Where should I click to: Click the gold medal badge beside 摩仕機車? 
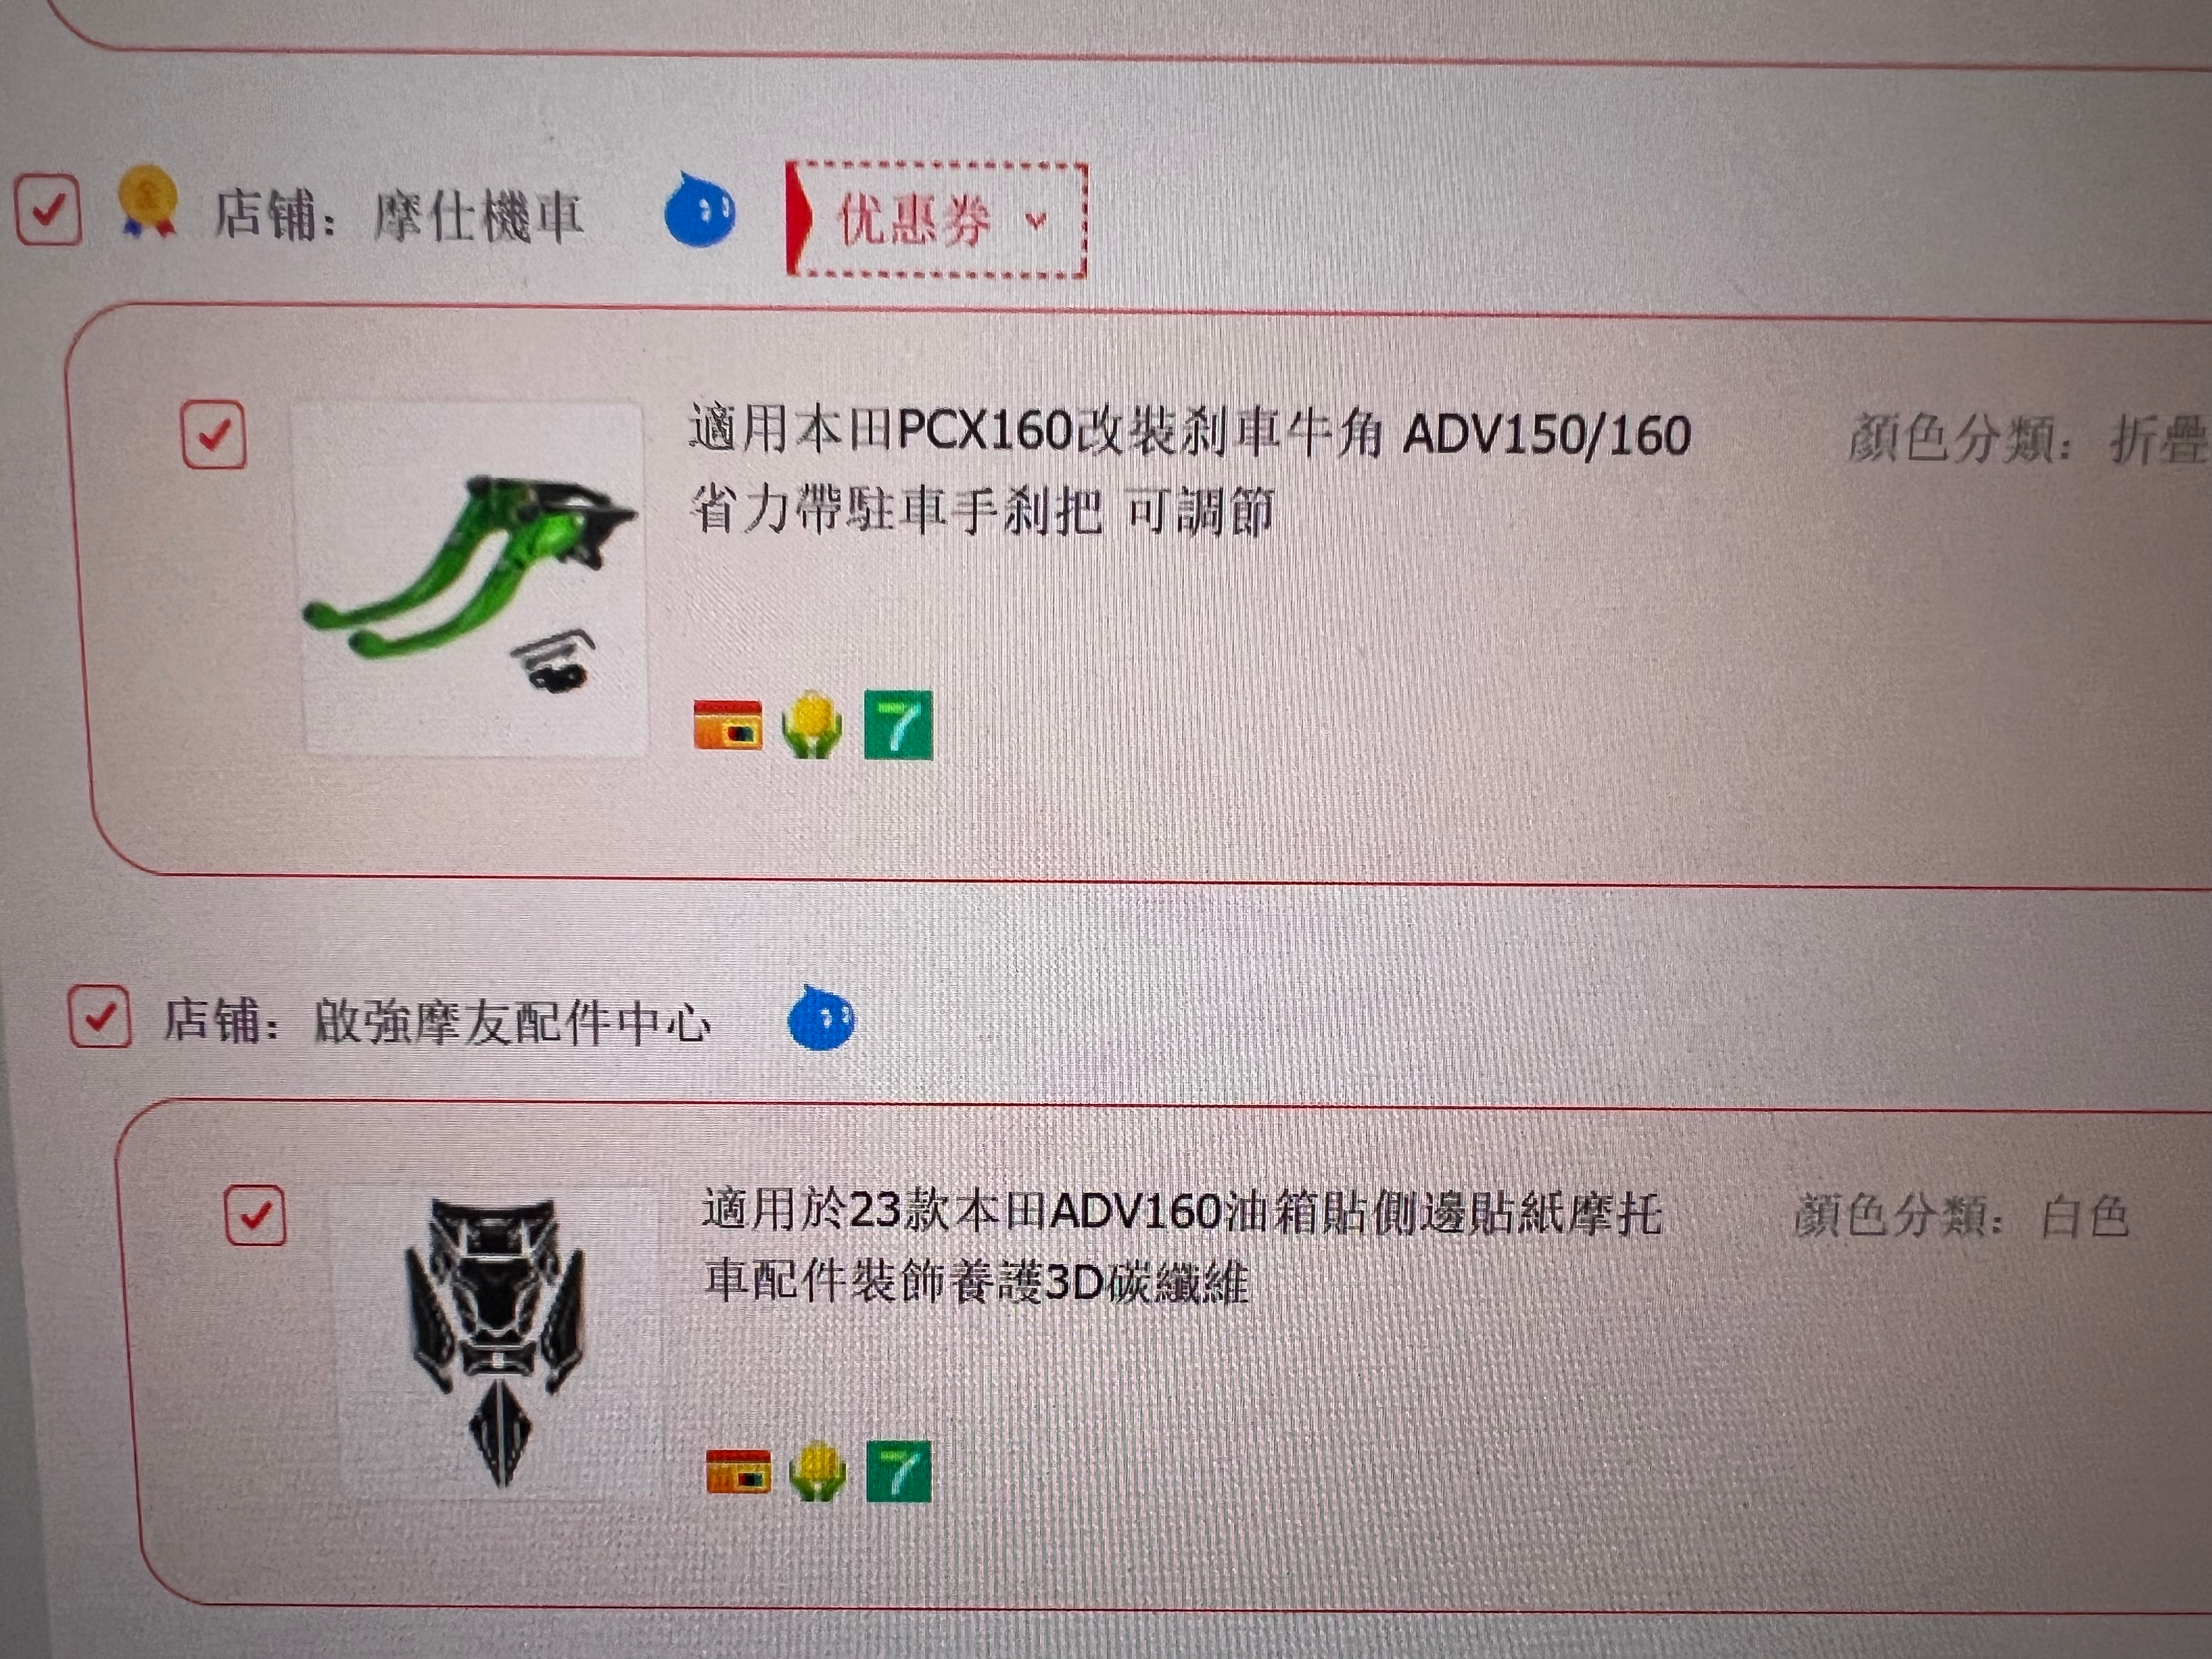pos(147,201)
